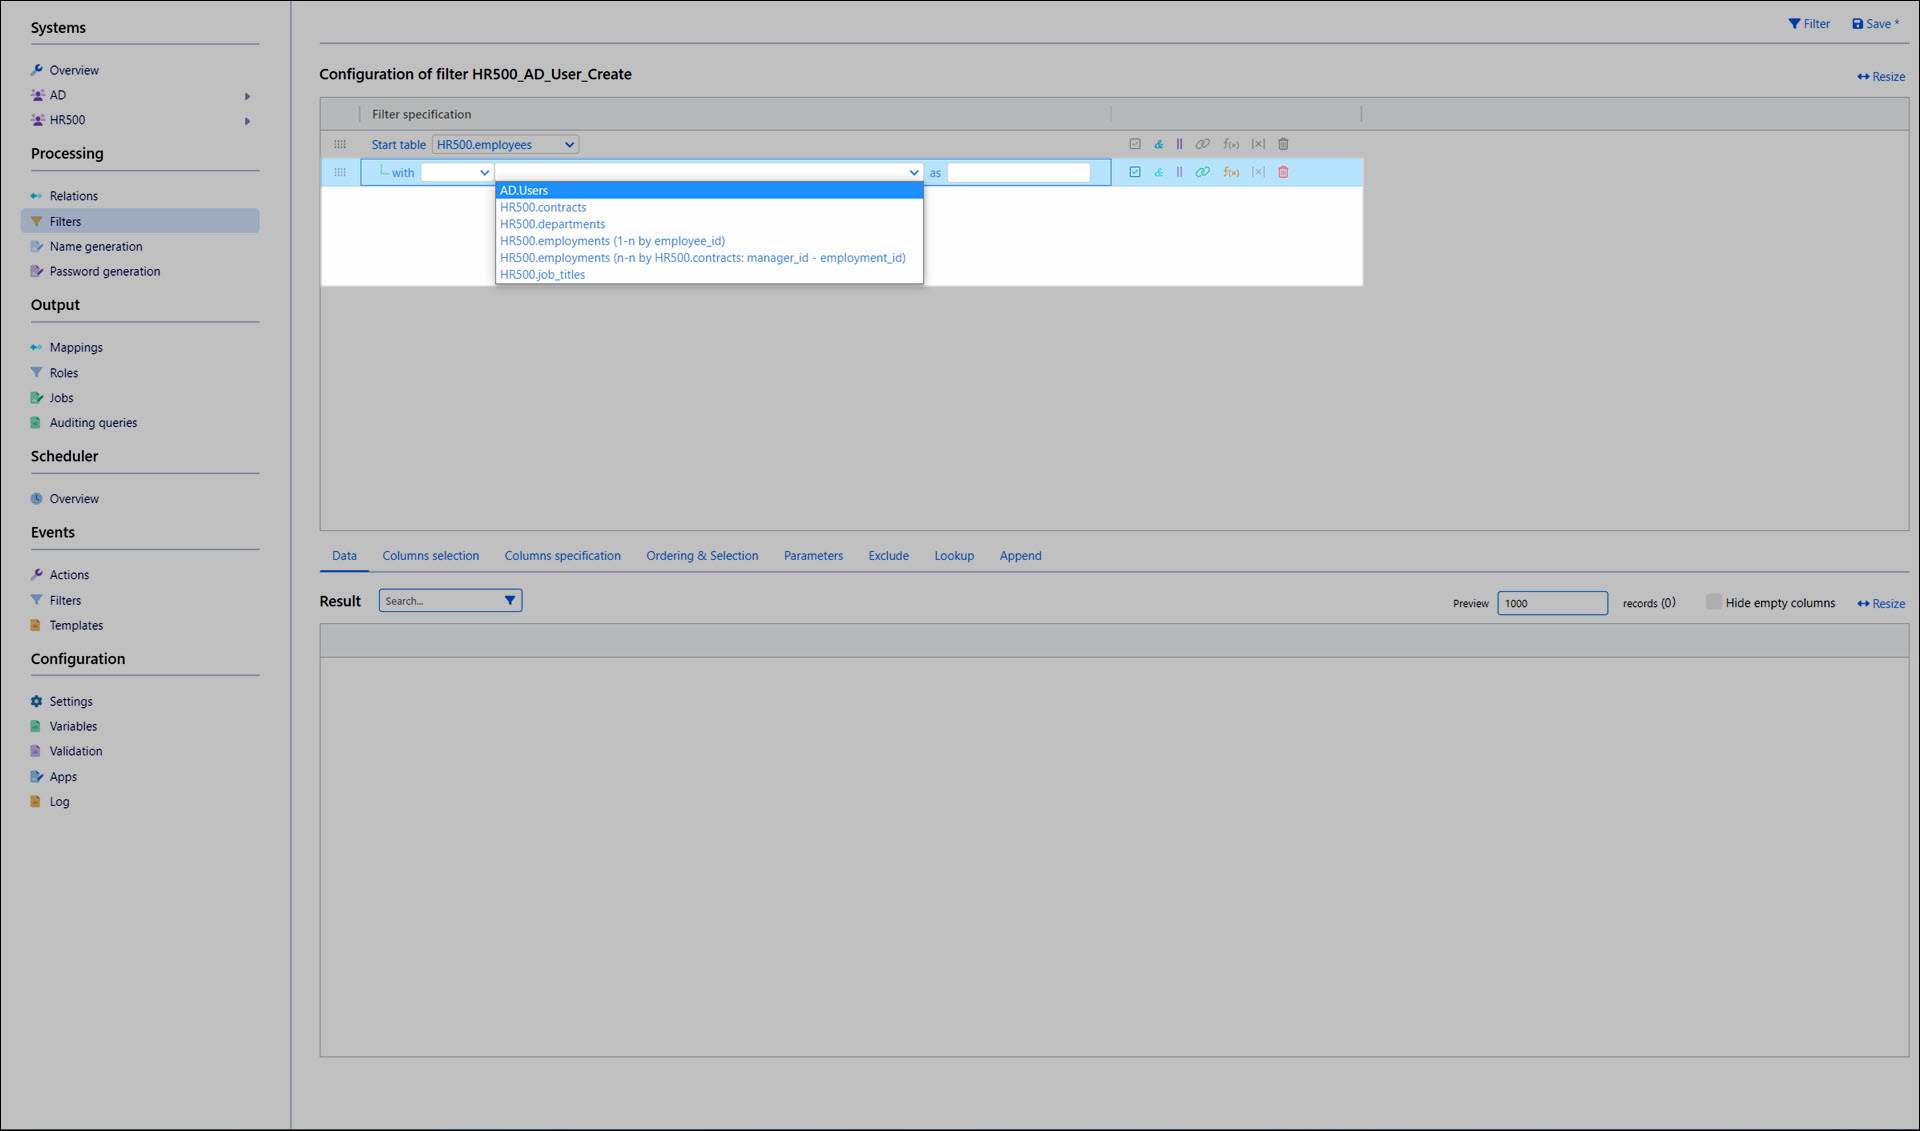Enable Hide empty columns checkbox
Image resolution: width=1920 pixels, height=1131 pixels.
[x=1713, y=602]
